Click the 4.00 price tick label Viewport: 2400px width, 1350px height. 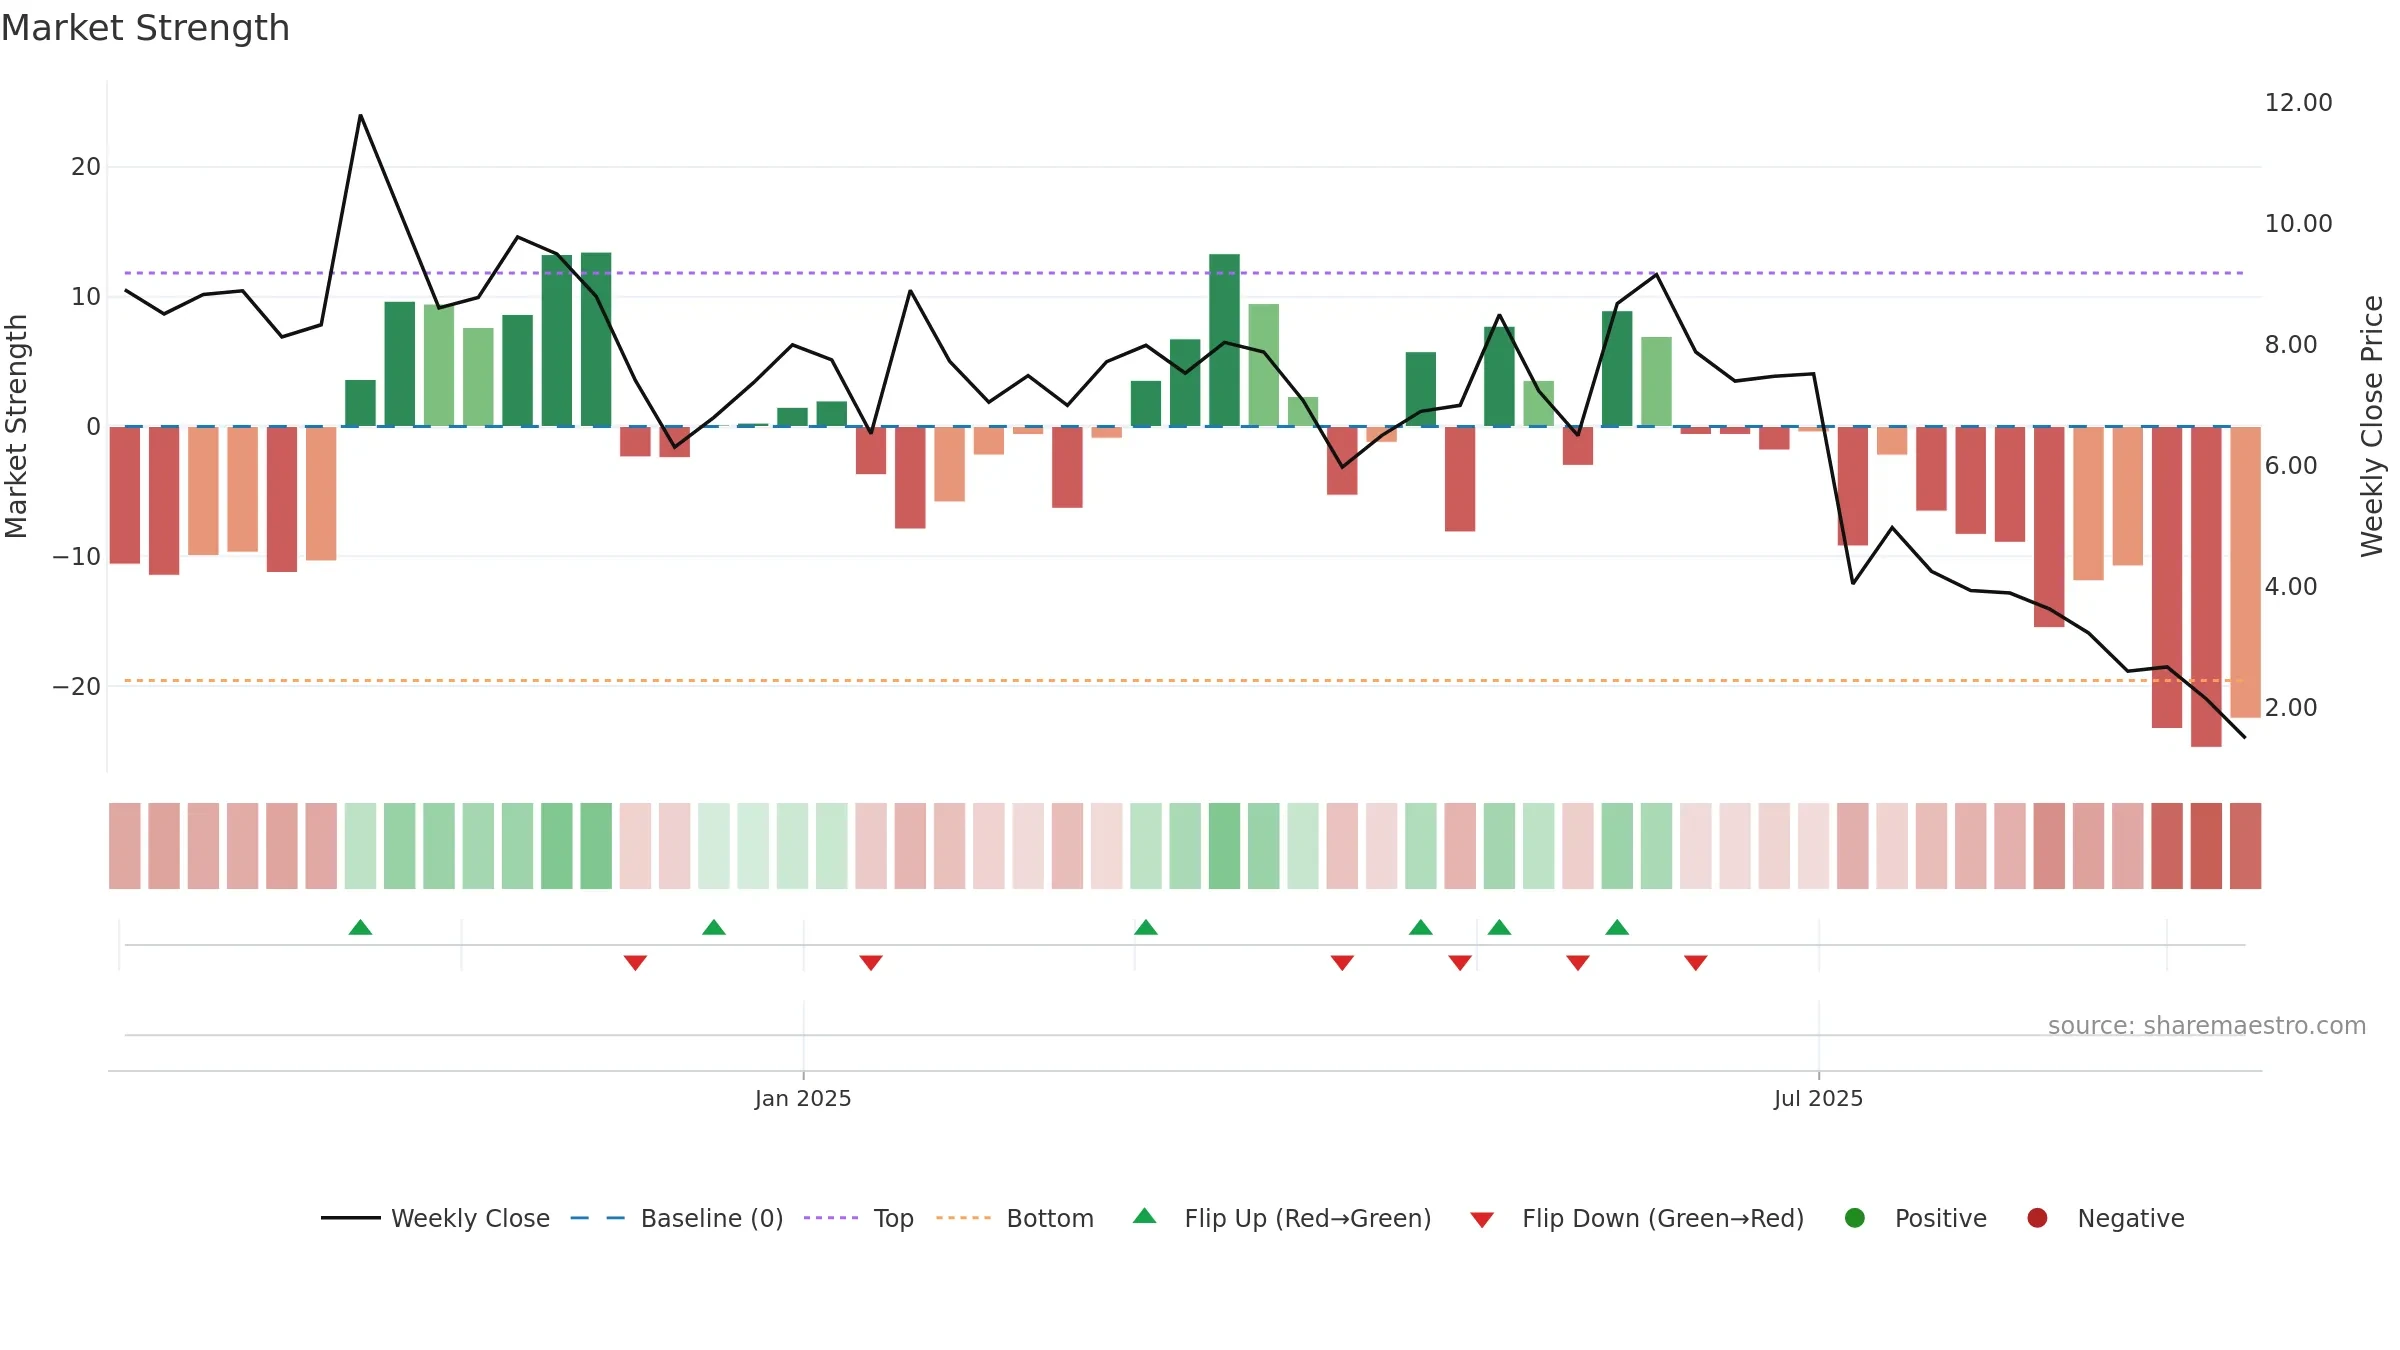2290,587
